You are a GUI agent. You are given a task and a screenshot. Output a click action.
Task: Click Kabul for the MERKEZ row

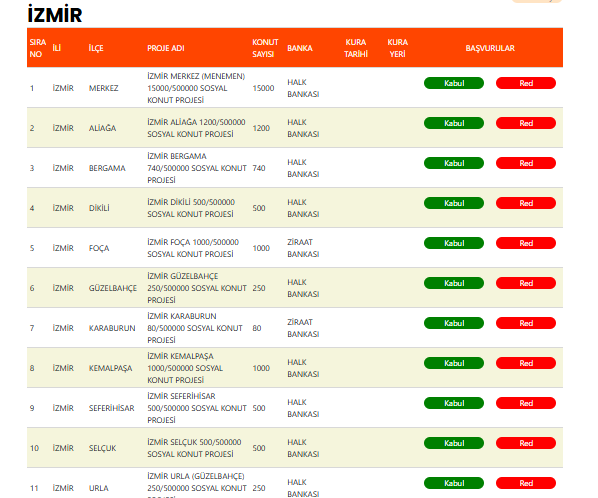coord(454,83)
